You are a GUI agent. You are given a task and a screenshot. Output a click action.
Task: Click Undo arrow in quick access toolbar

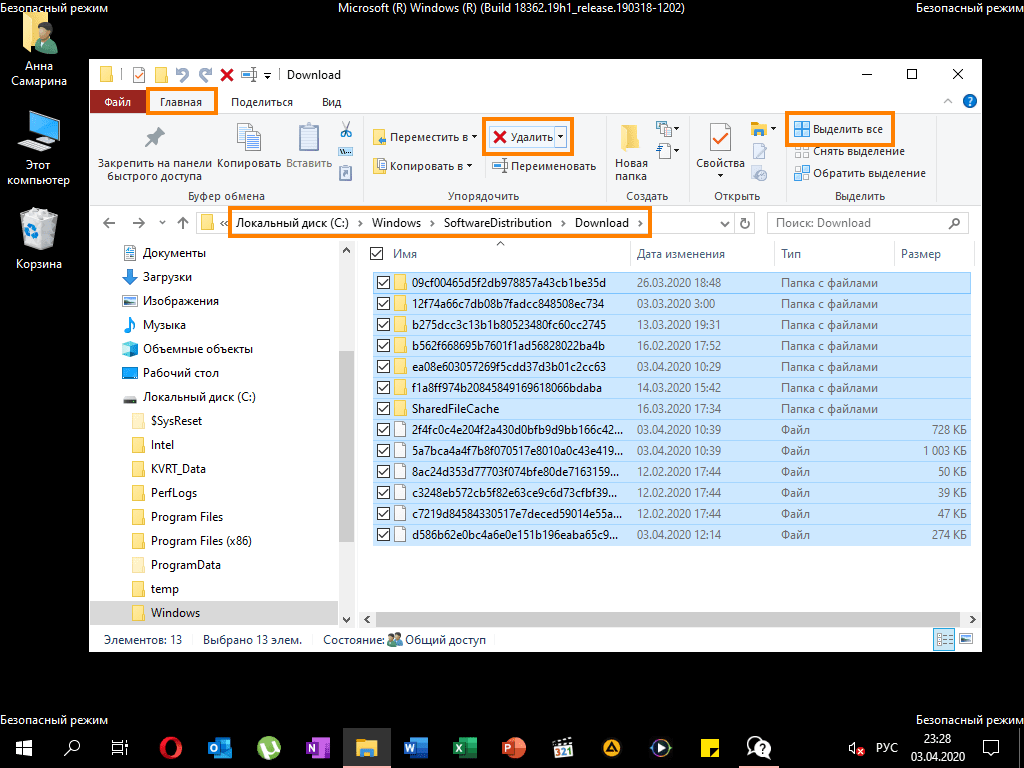coord(182,75)
